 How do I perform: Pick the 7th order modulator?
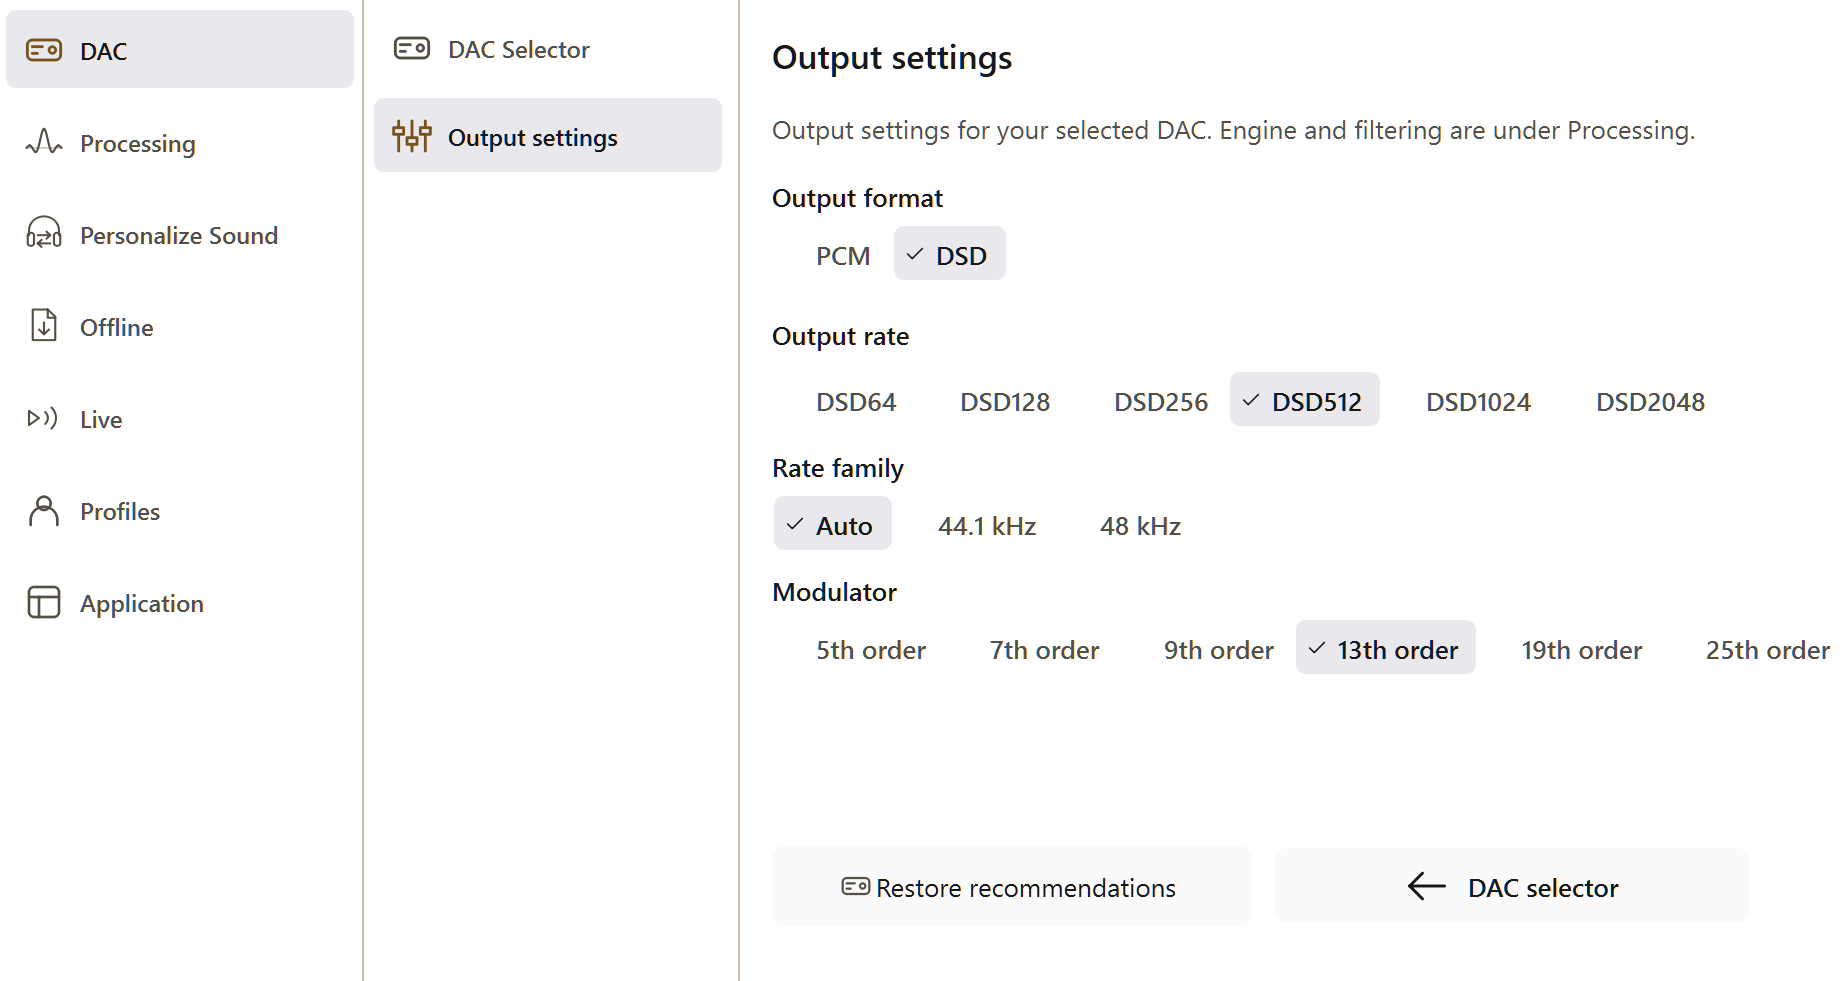tap(1044, 650)
